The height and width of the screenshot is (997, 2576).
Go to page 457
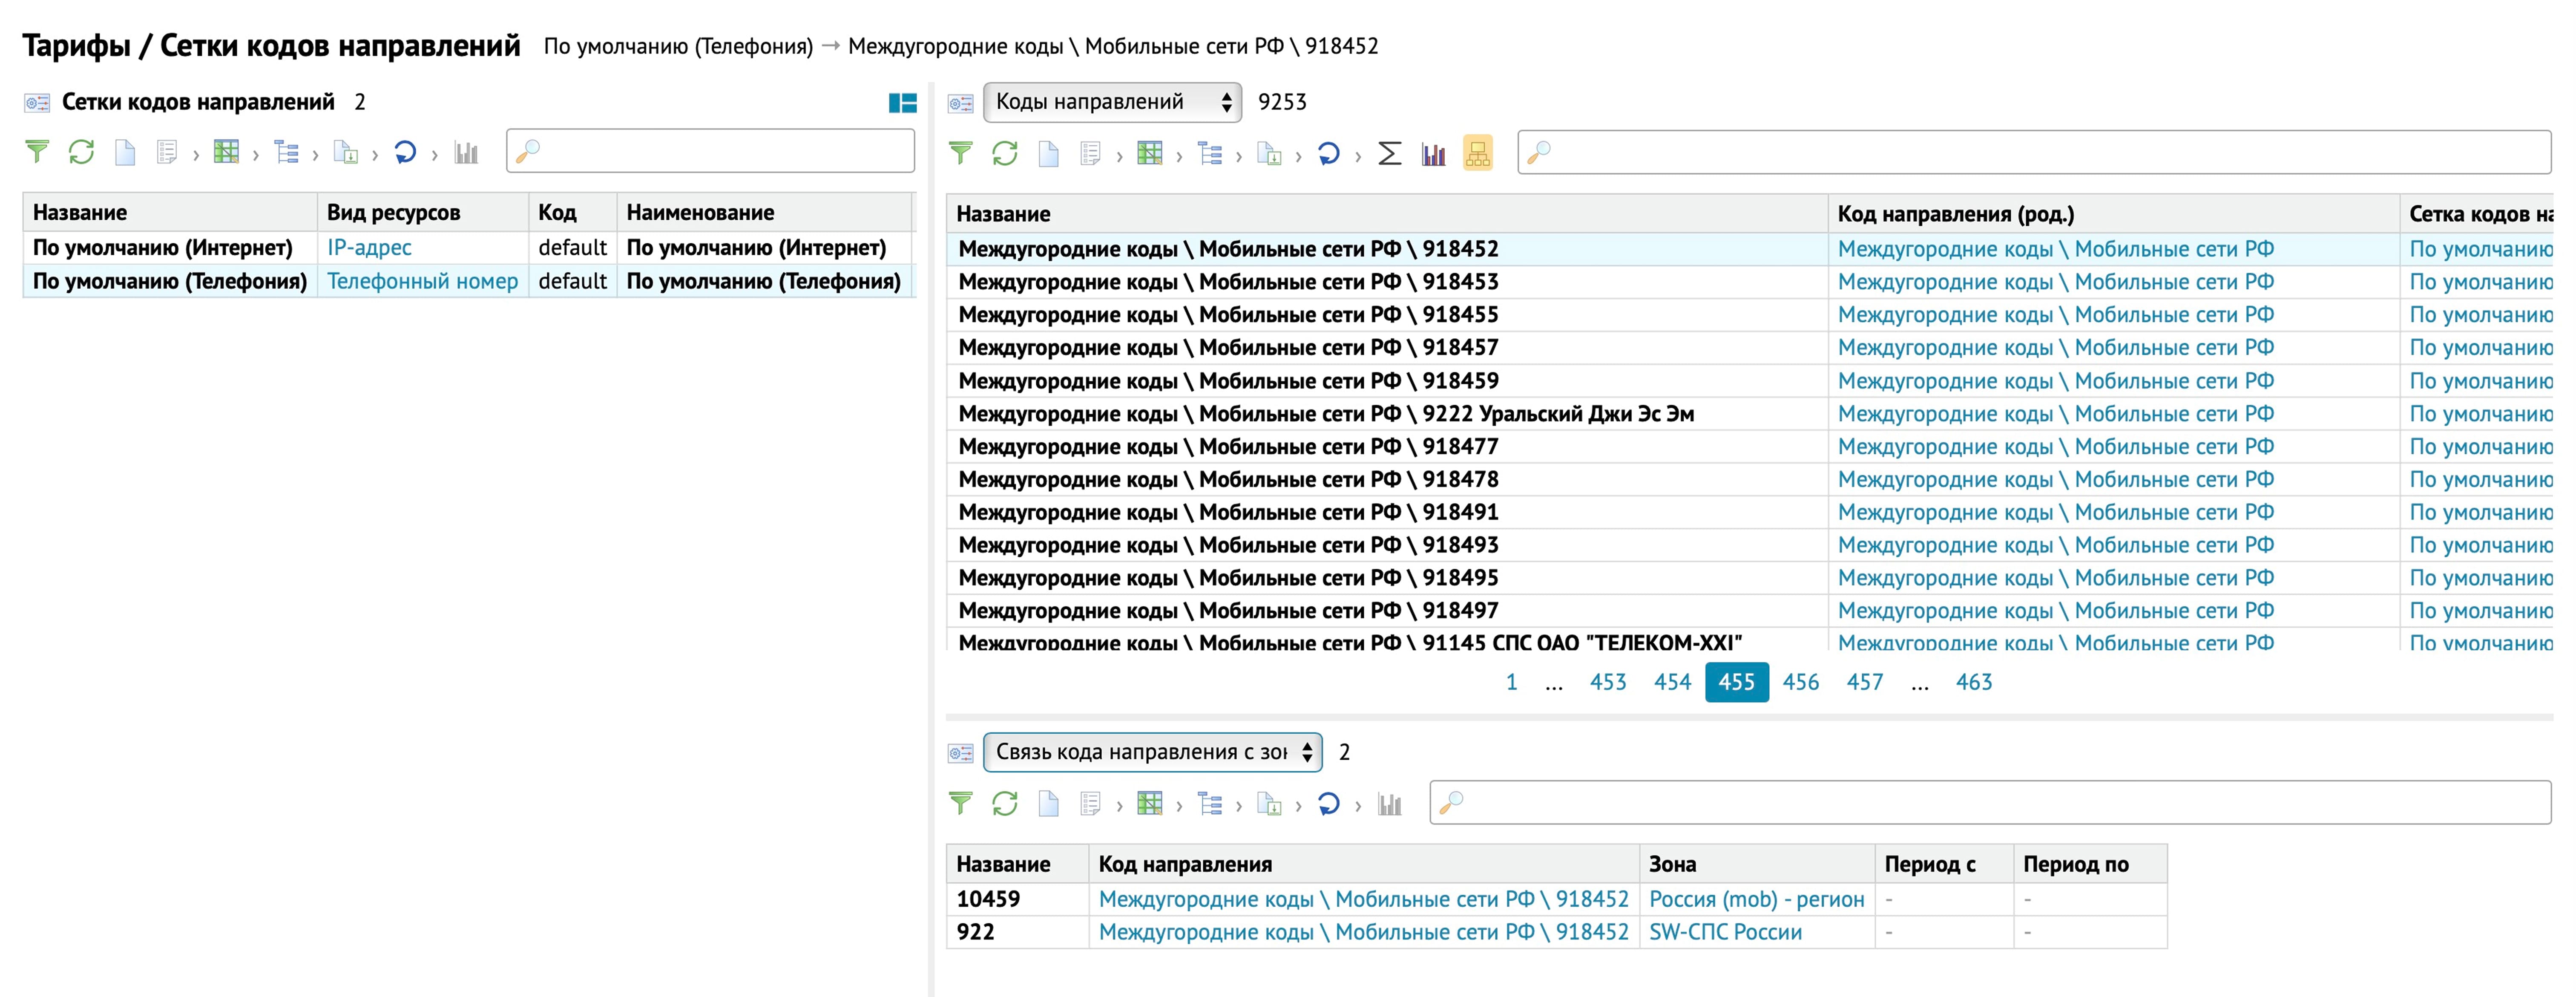tap(1865, 682)
